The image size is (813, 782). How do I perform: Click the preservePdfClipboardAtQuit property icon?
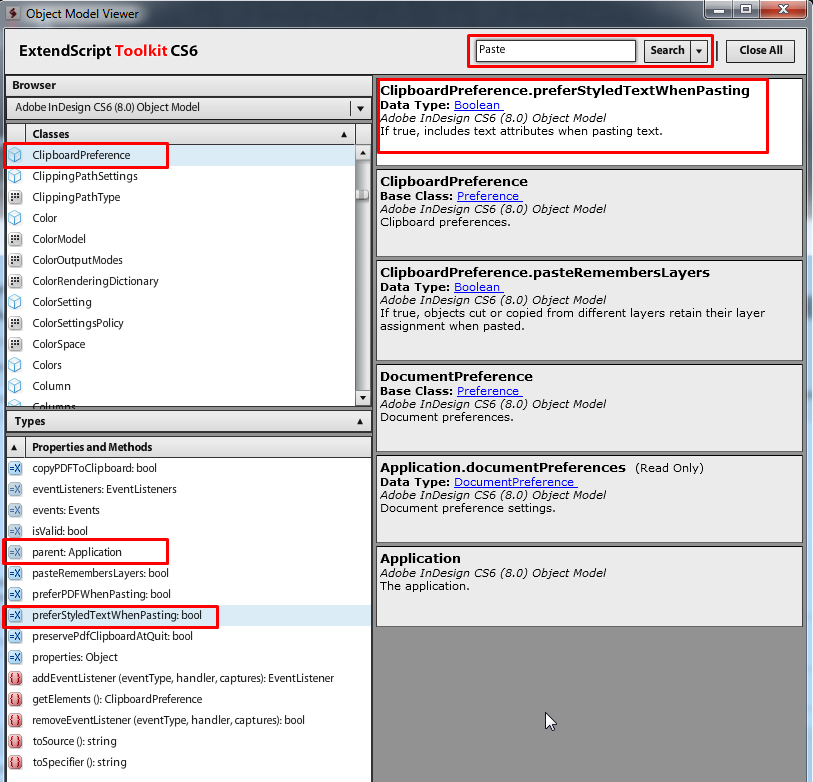16,636
